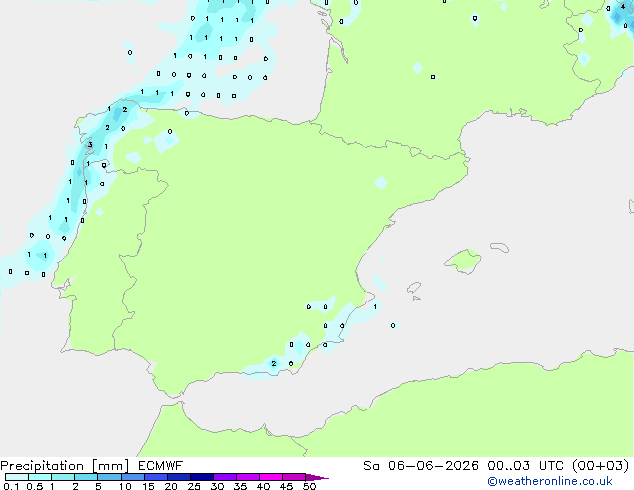Viewport: 634px width, 490px height.
Task: Select the 25–30 mm dark navy swatch
Action: [202, 477]
